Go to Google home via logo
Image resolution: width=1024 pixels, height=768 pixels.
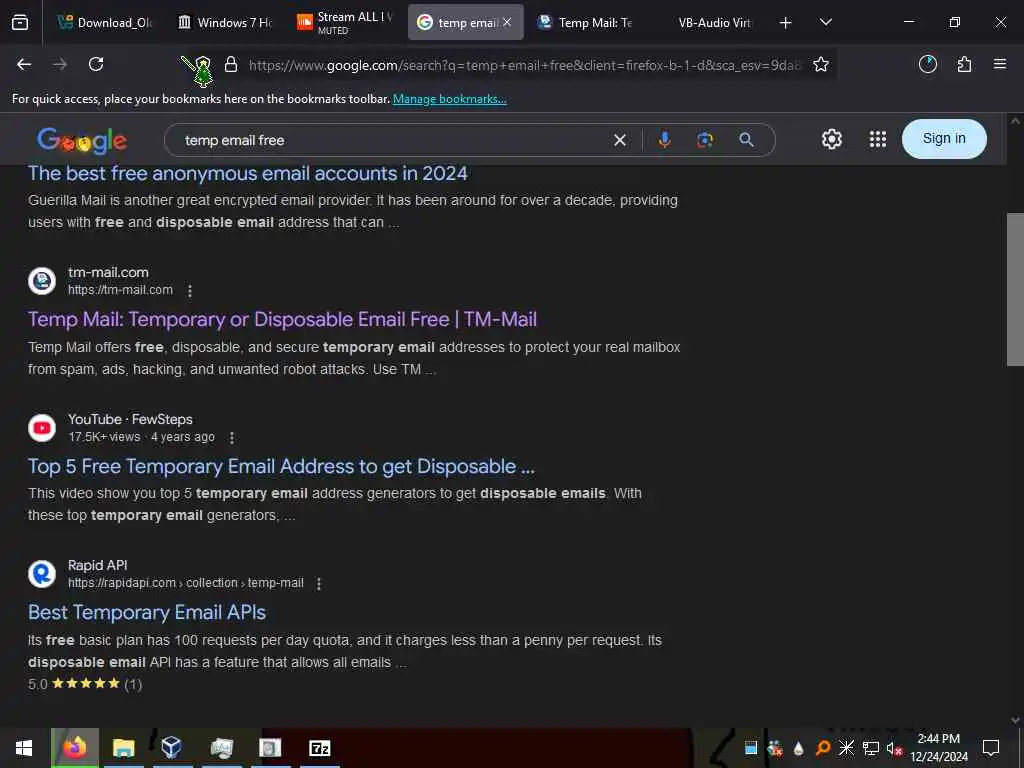82,140
